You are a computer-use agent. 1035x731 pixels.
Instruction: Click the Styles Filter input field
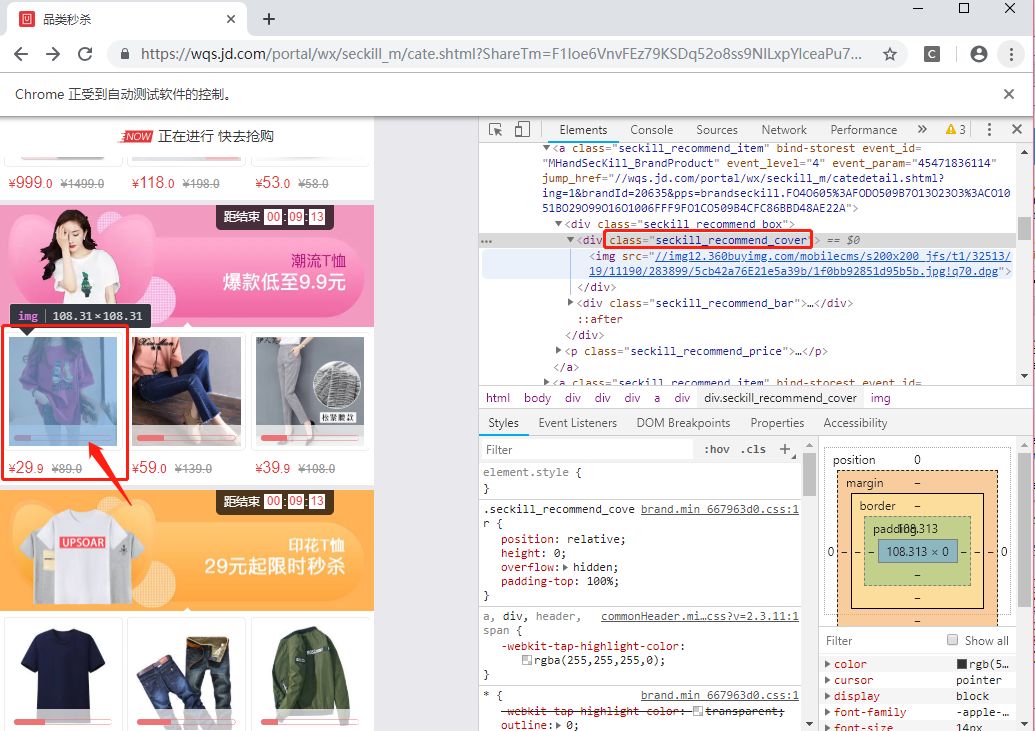pyautogui.click(x=587, y=450)
